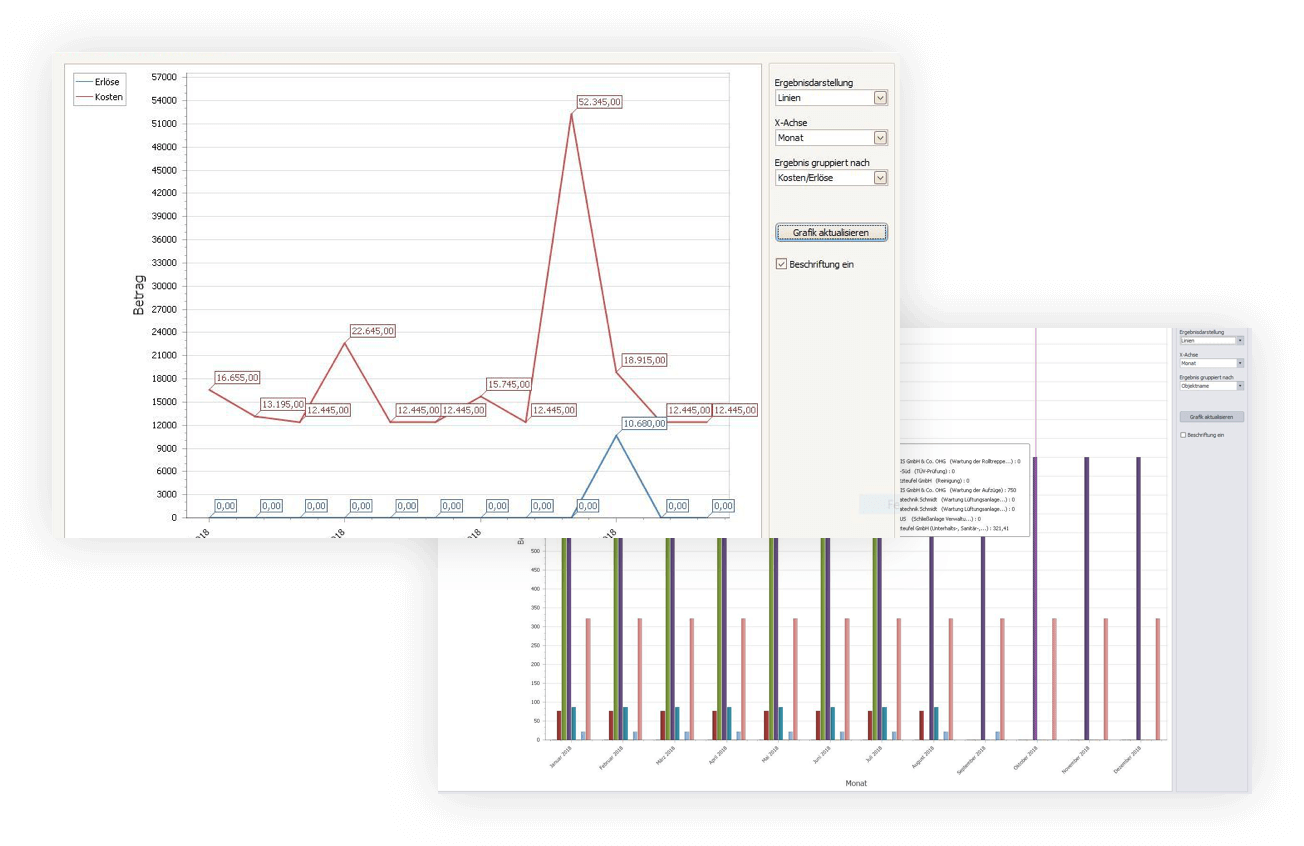
Task: Click the 15.745,00 Kosten data label
Action: (x=508, y=384)
